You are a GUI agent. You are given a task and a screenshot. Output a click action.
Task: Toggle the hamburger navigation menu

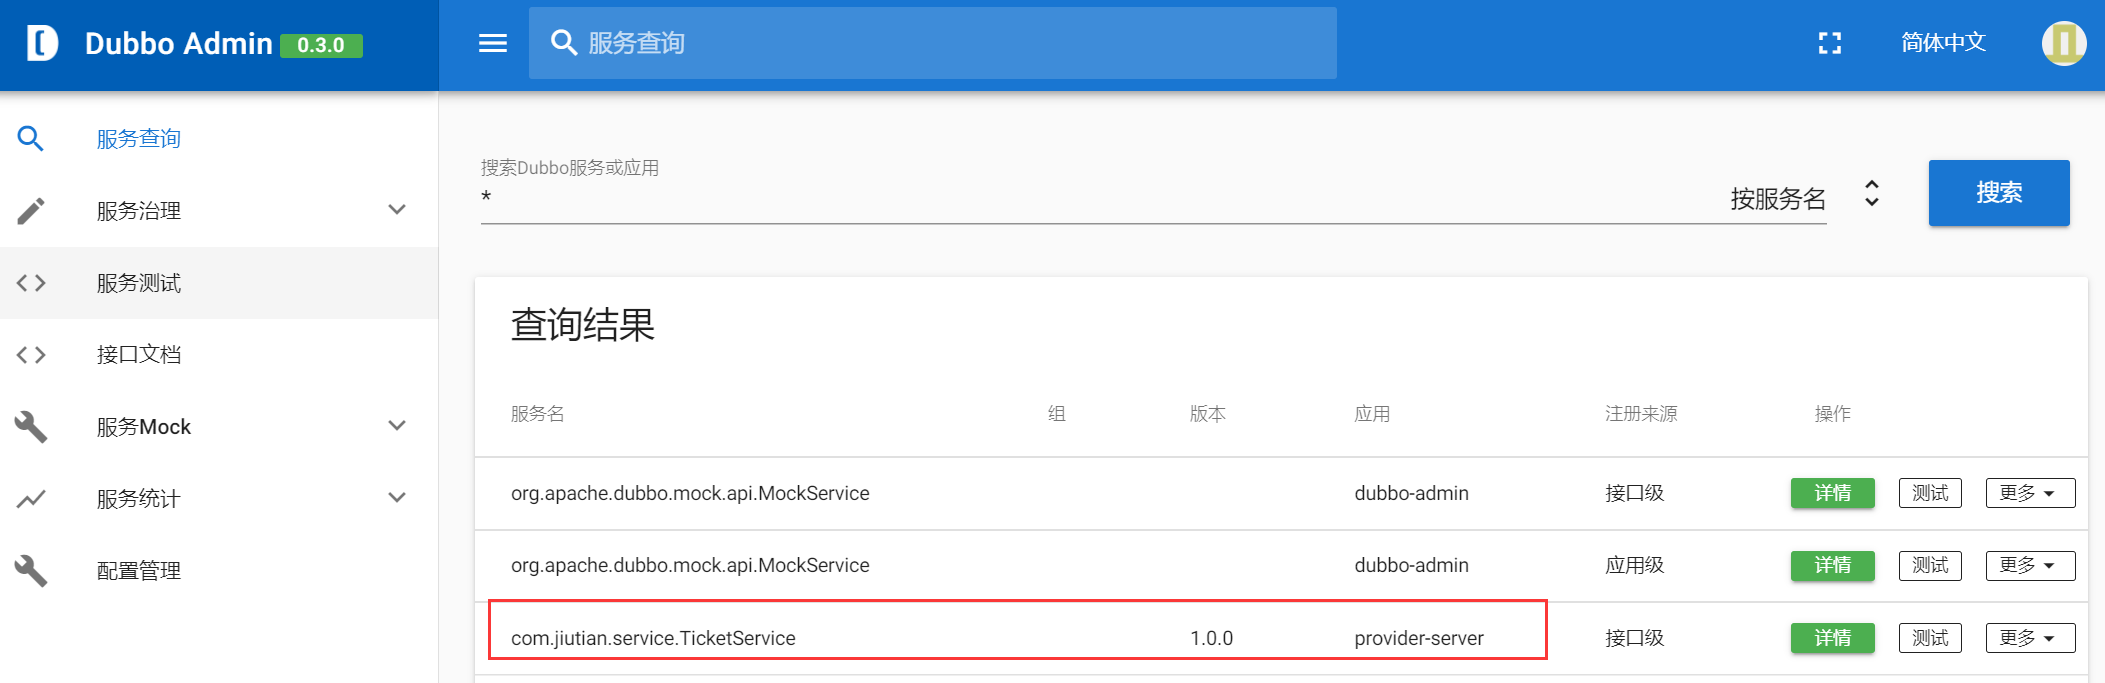point(493,43)
